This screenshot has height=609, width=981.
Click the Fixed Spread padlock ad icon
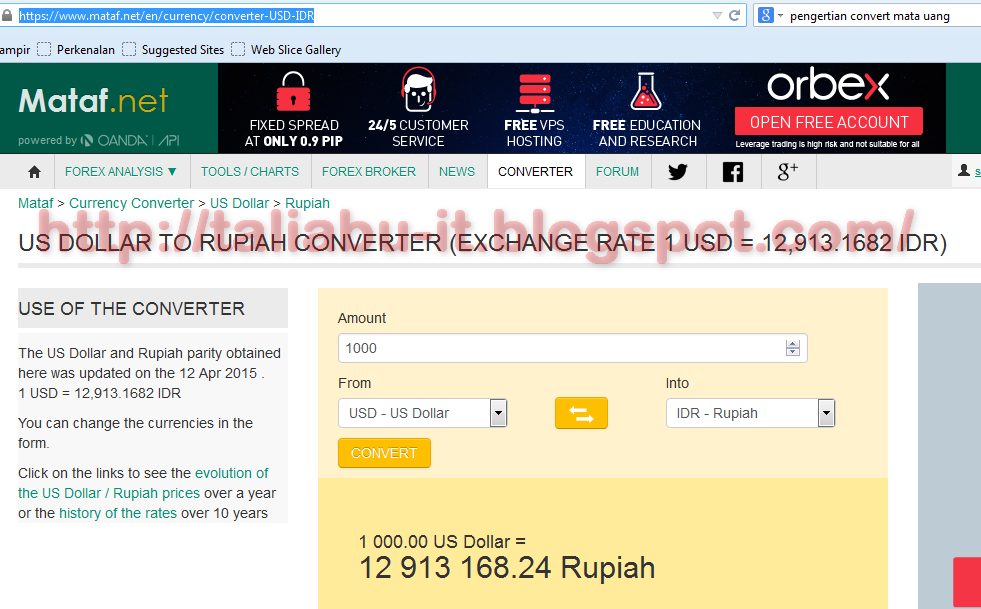(x=293, y=91)
